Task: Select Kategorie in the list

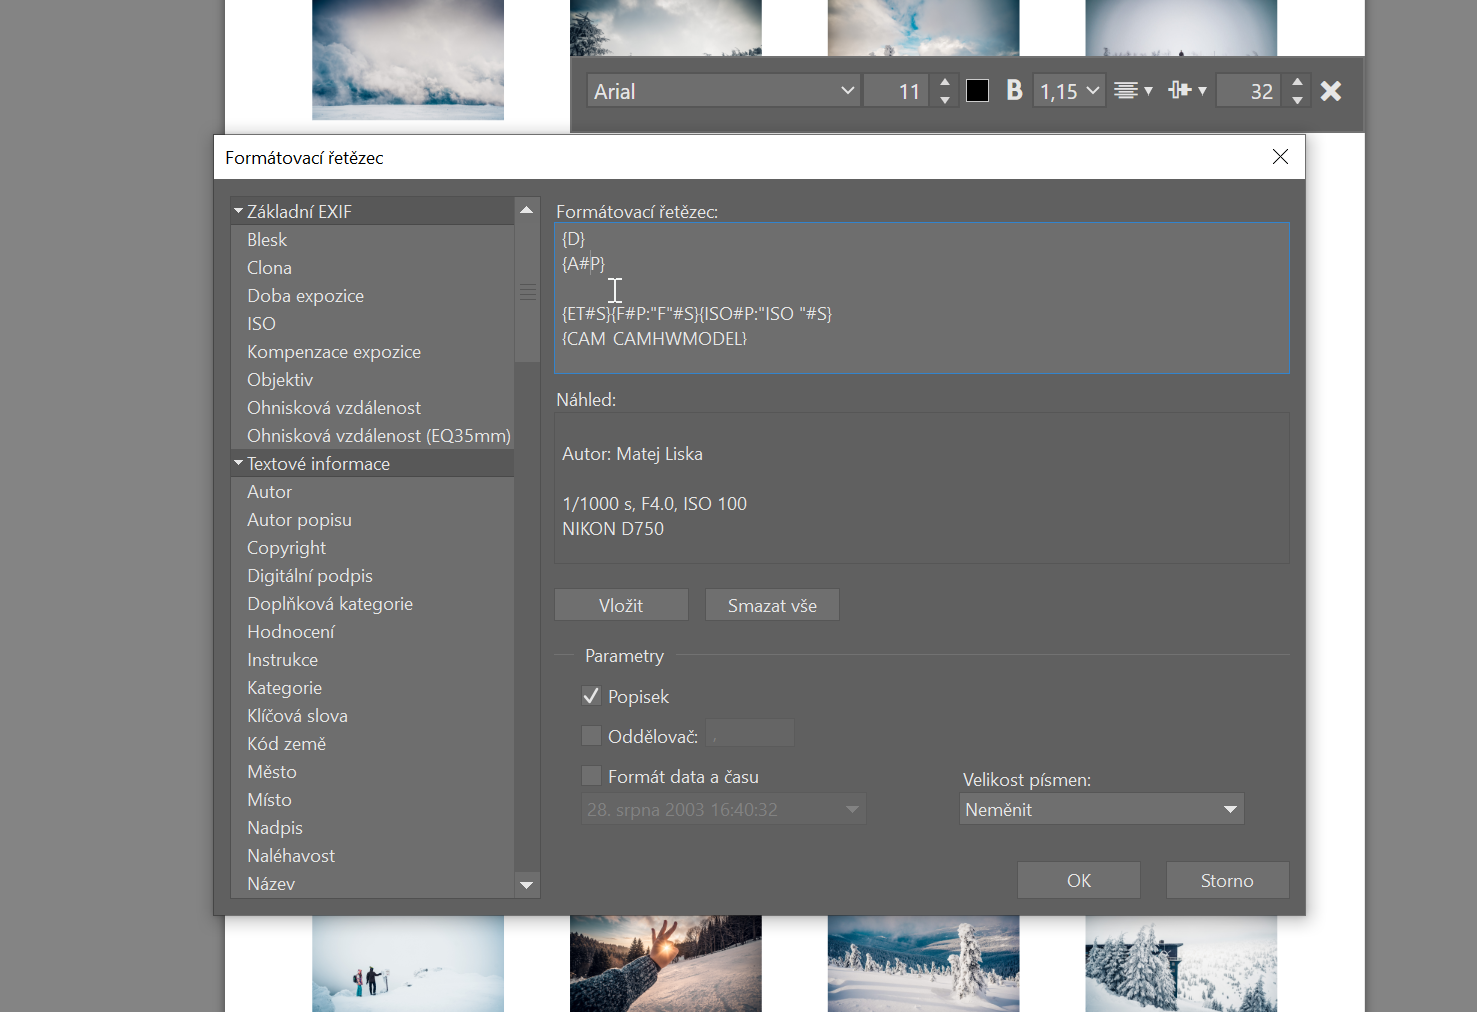Action: tap(372, 688)
